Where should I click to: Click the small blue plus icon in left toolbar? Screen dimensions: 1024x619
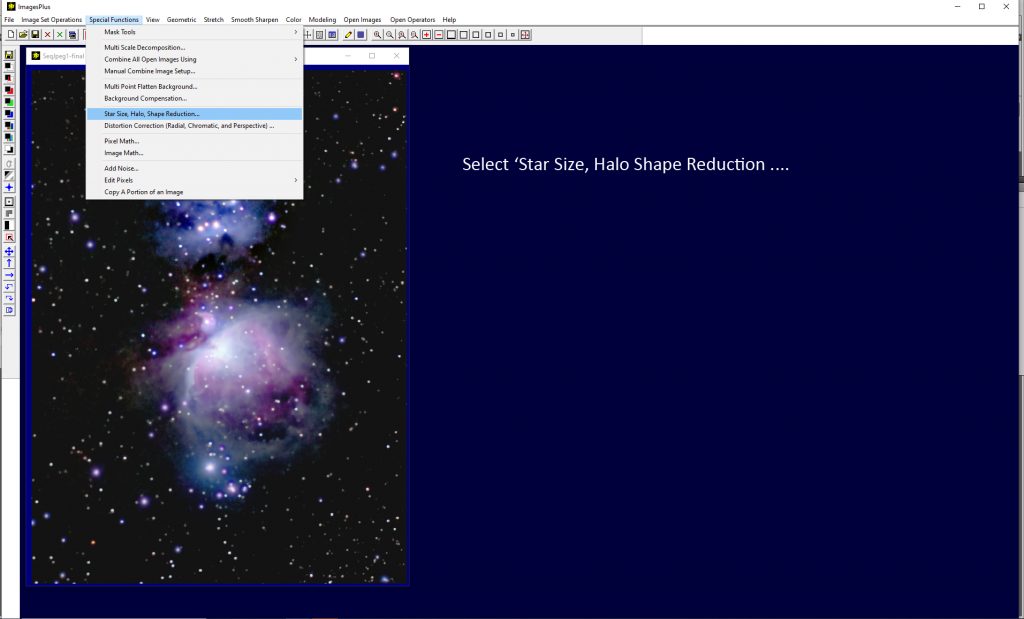point(9,187)
